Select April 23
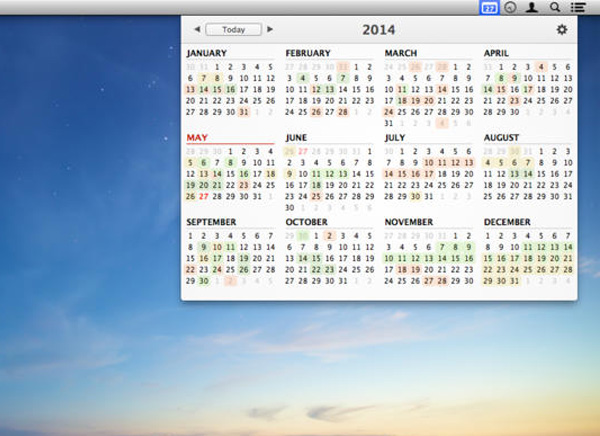 pos(514,101)
